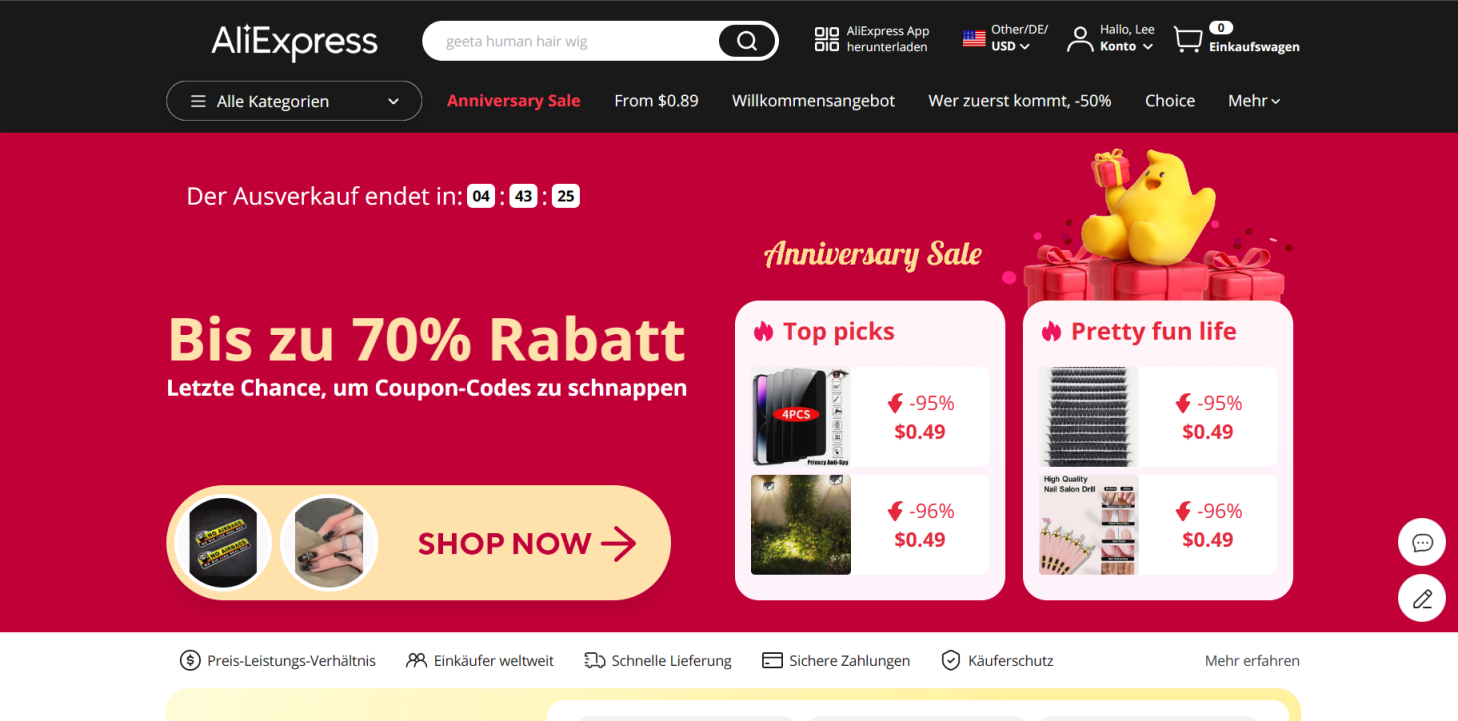Select the Anniversary Sale tab
Viewport: 1458px width, 721px height.
513,101
